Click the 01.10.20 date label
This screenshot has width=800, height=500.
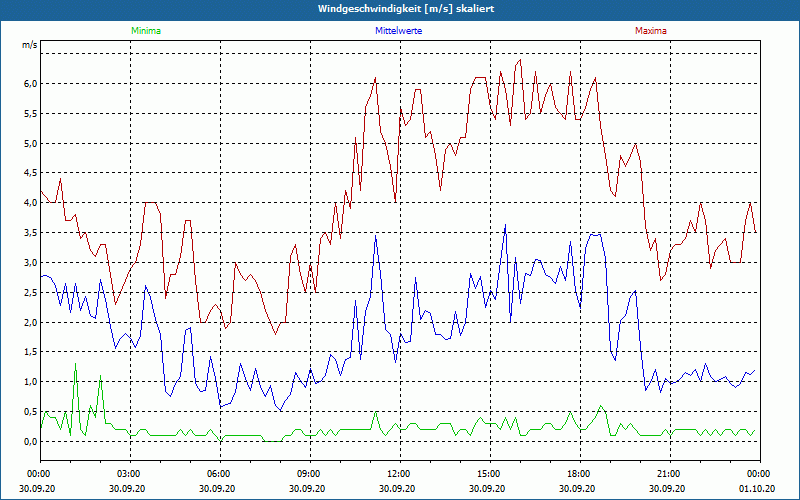click(757, 488)
